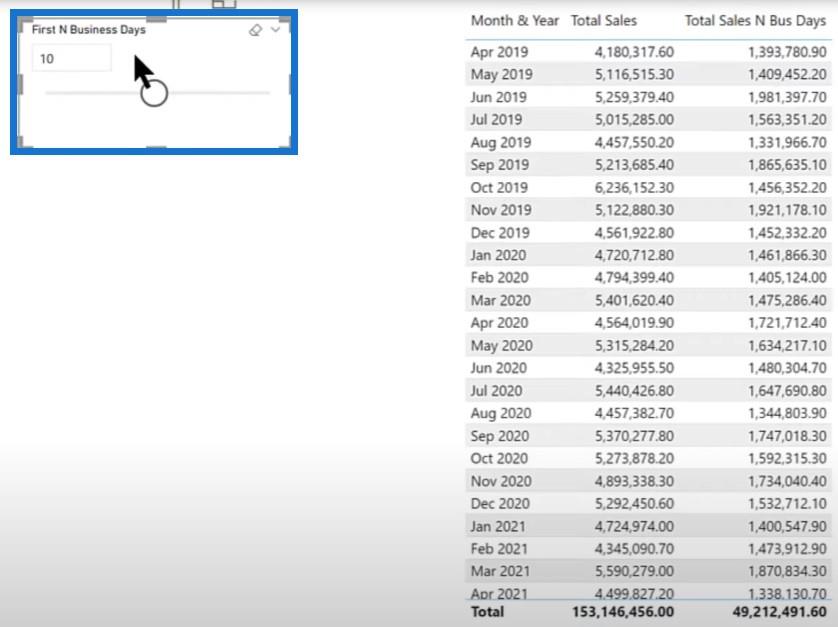Select the Dec 2019 row label
The width and height of the screenshot is (838, 627).
(x=500, y=233)
